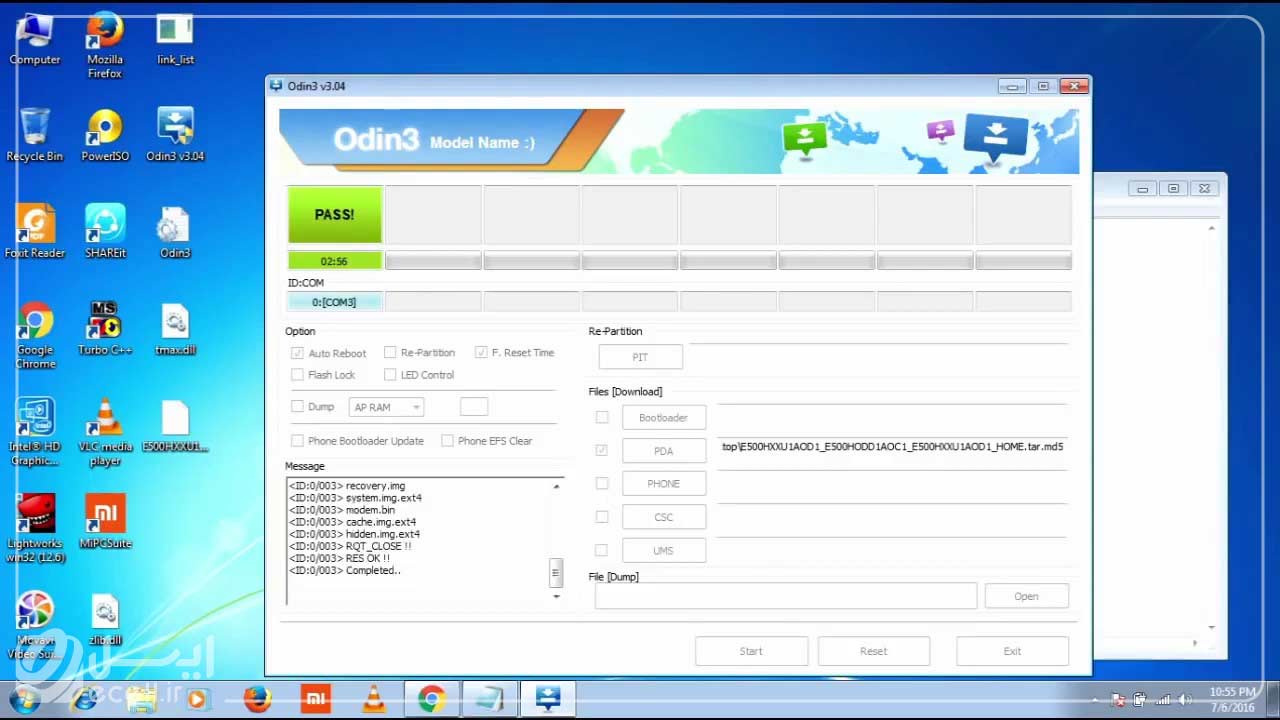Click the 0:[COM3] port box

point(334,302)
